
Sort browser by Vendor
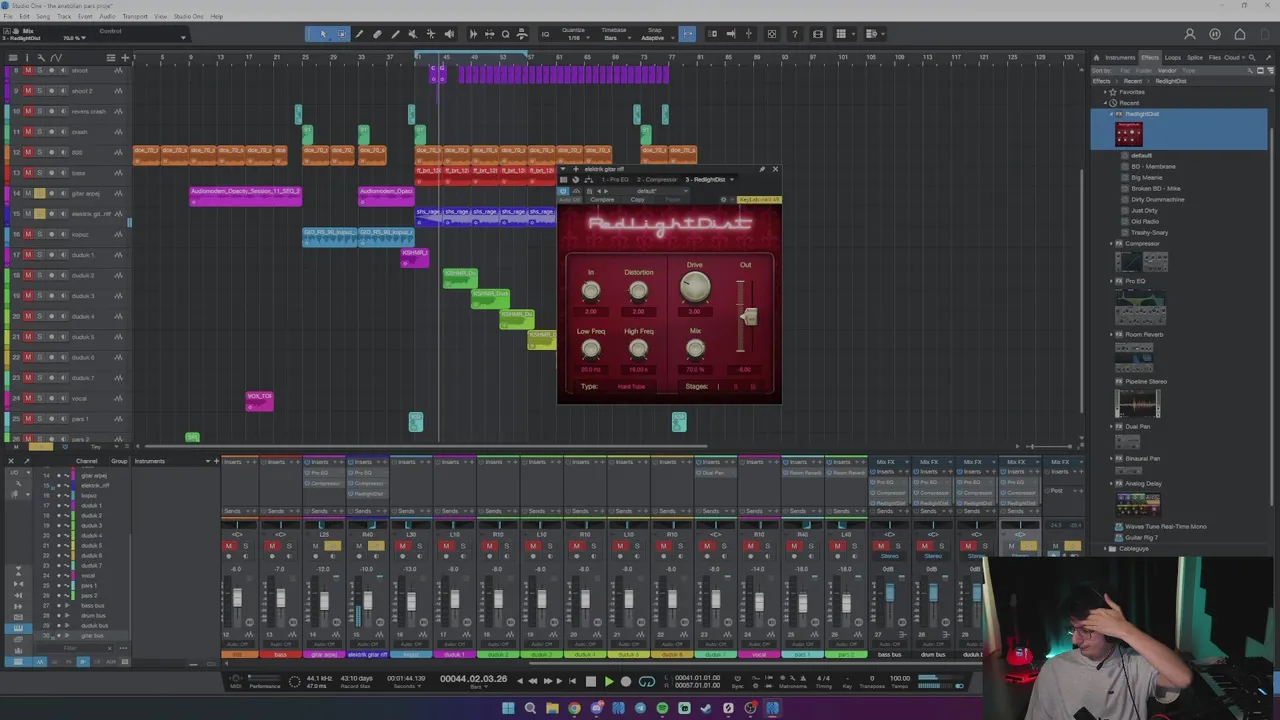1166,71
